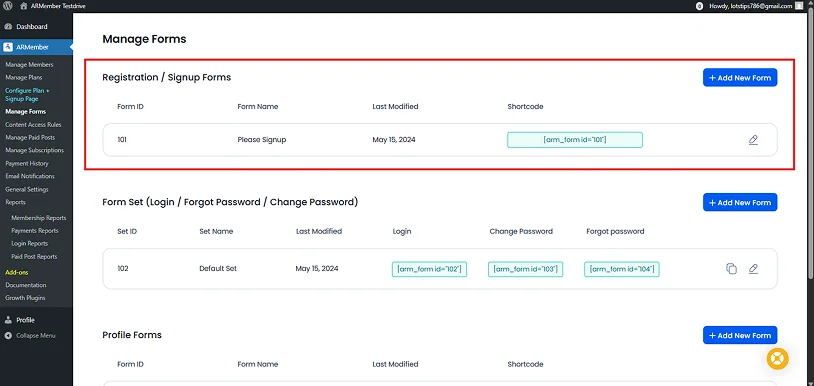Screen dimensions: 814x386
Task: Open Manage Plans menu item
Action: (x=24, y=77)
